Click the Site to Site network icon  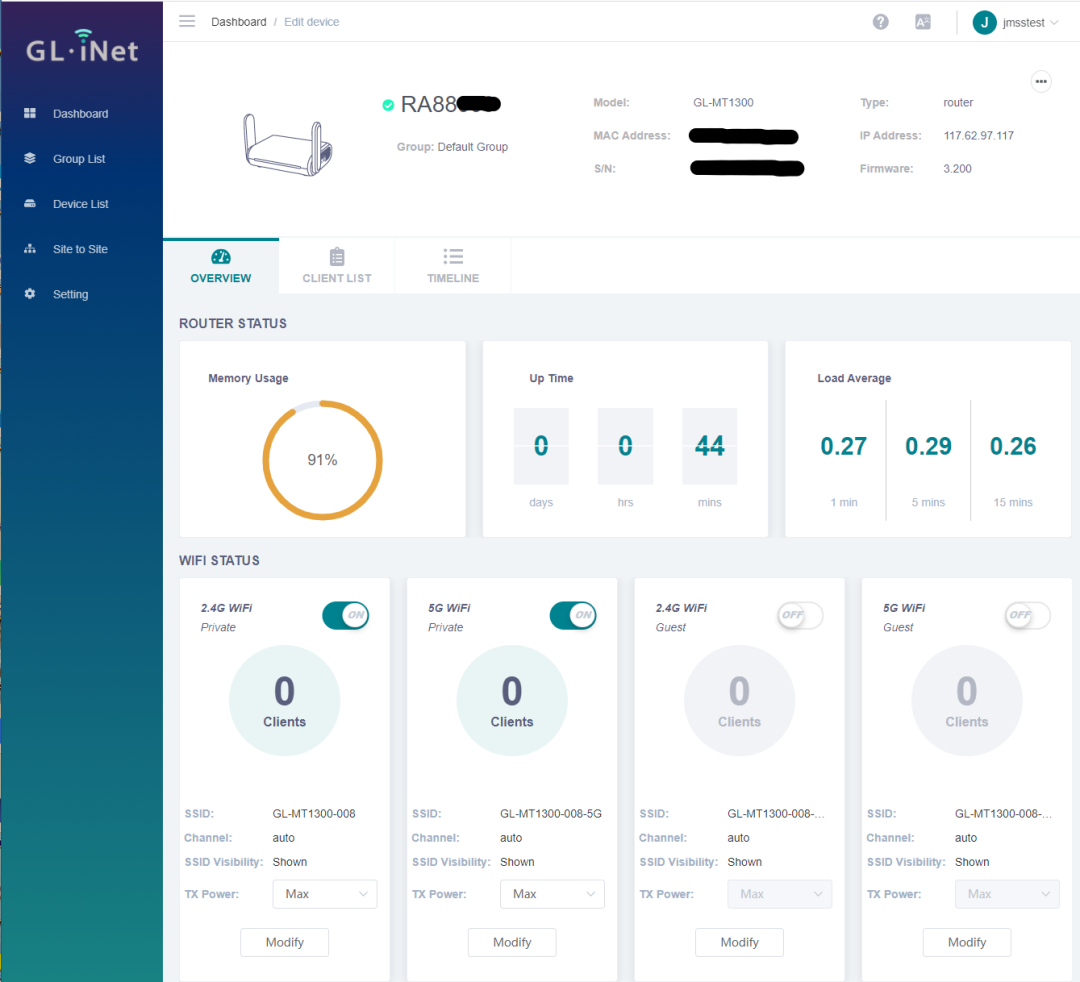(30, 249)
